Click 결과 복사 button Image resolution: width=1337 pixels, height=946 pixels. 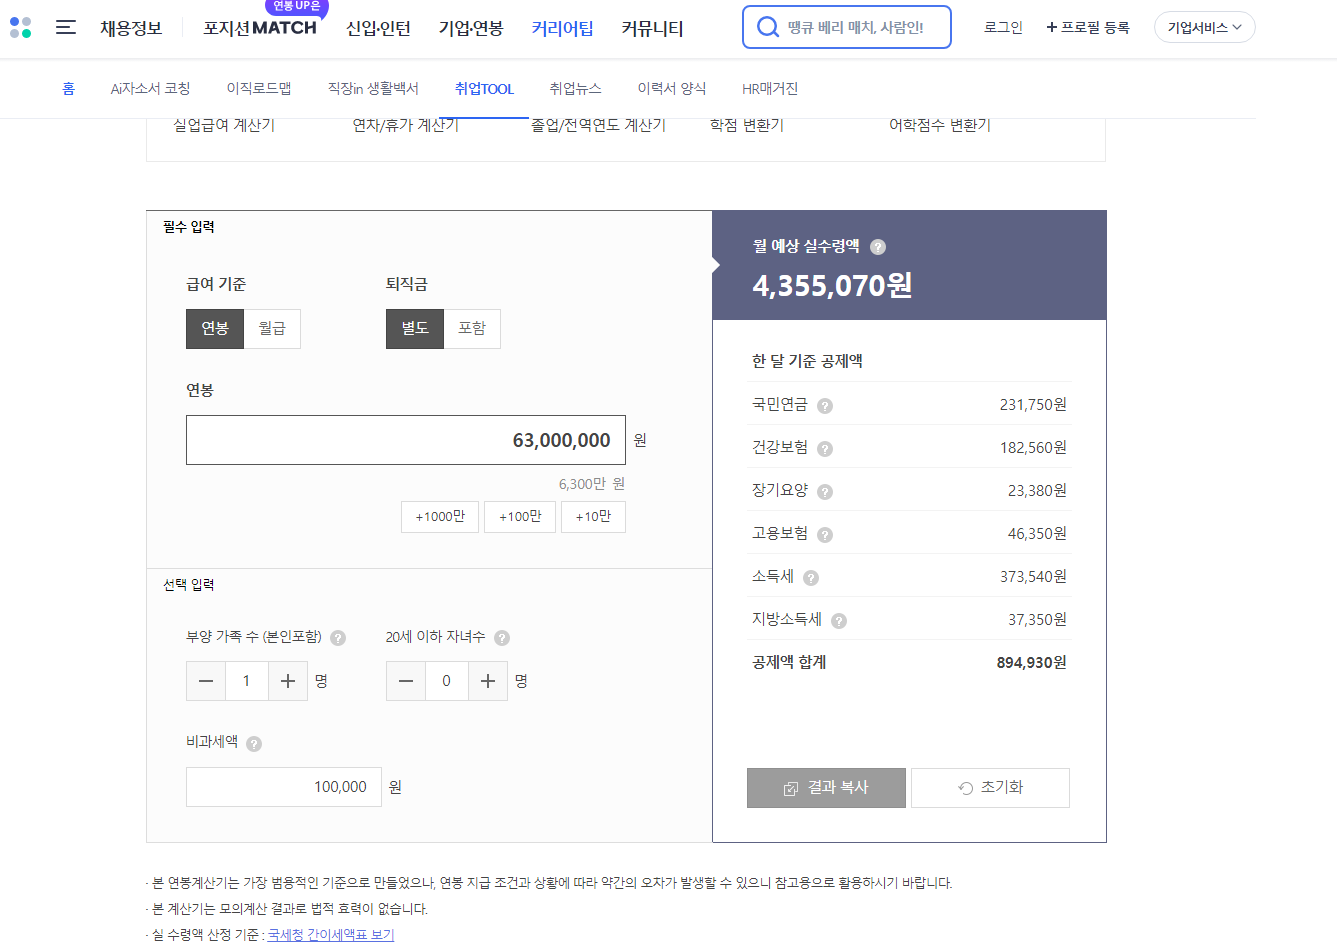coord(826,788)
